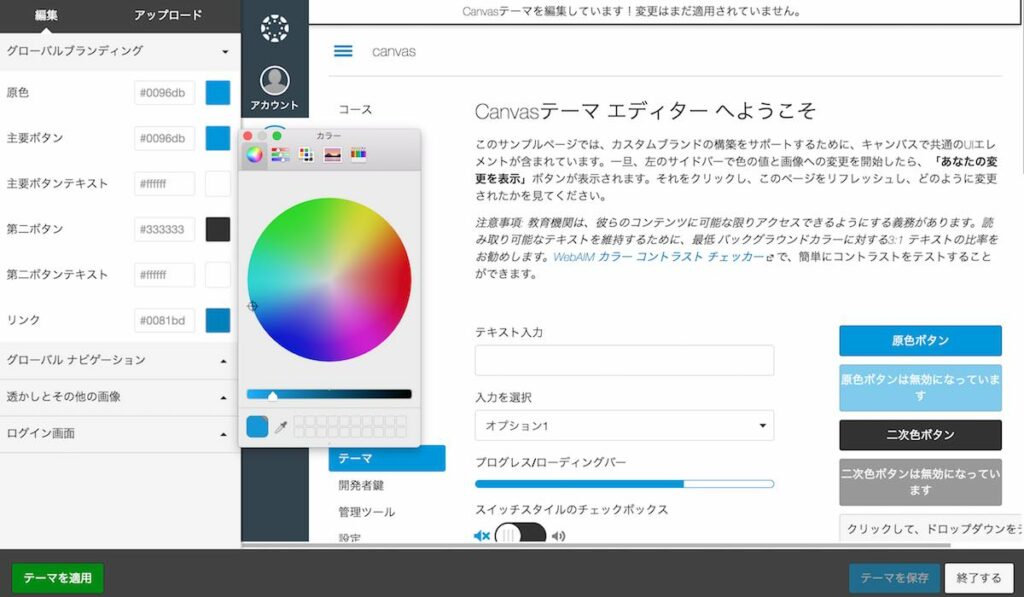Click the 終了する button
Viewport: 1024px width, 597px height.
[978, 578]
